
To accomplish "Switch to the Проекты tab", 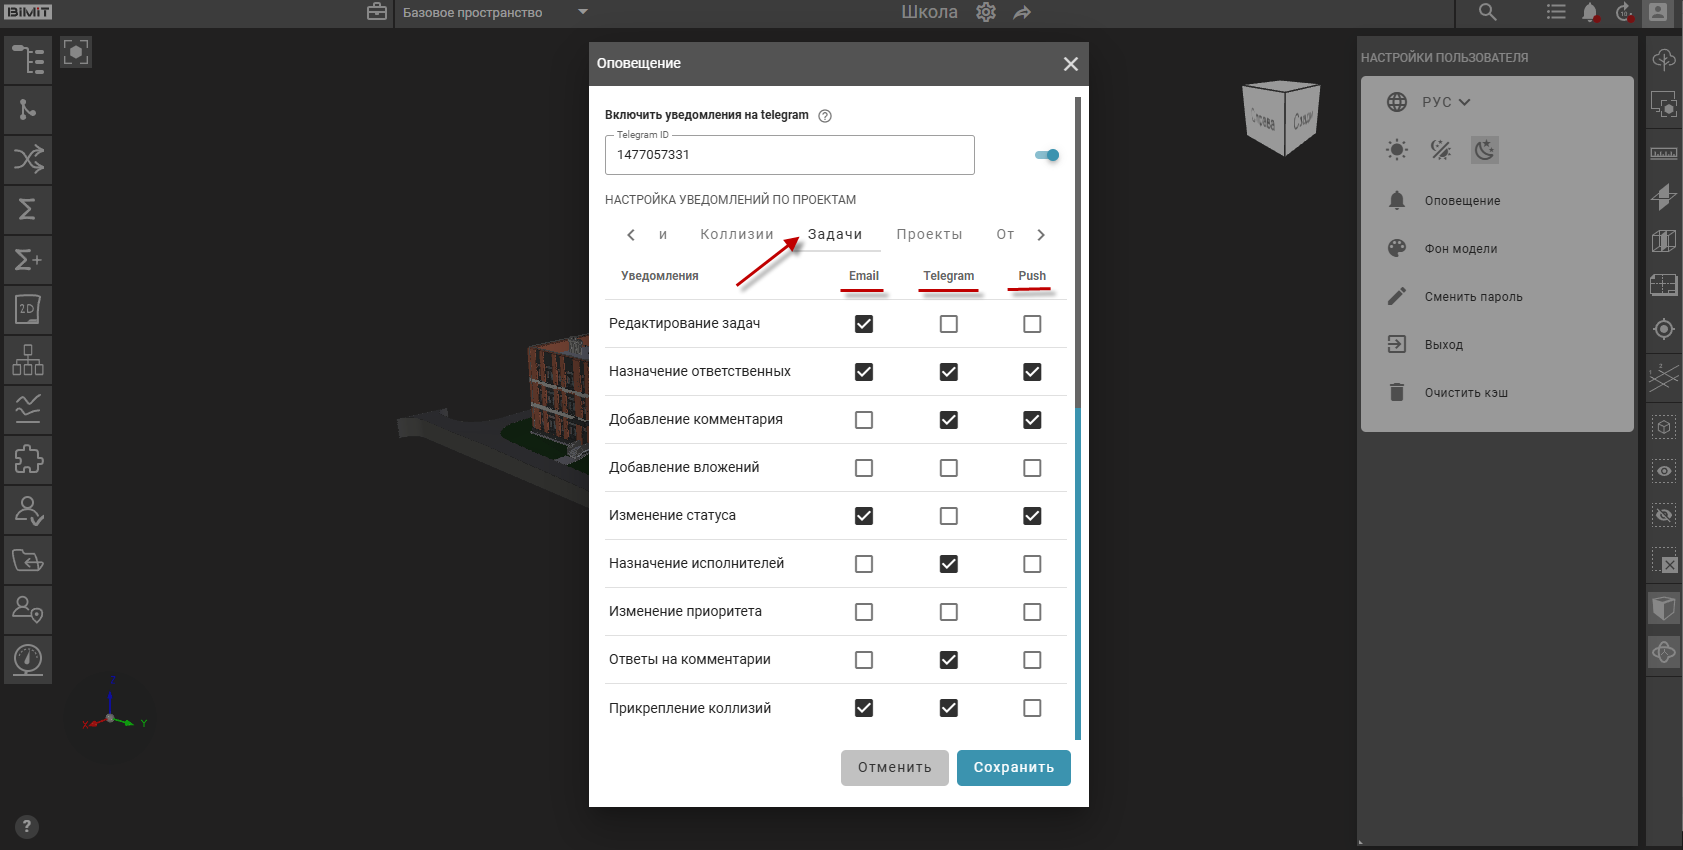I will (929, 235).
